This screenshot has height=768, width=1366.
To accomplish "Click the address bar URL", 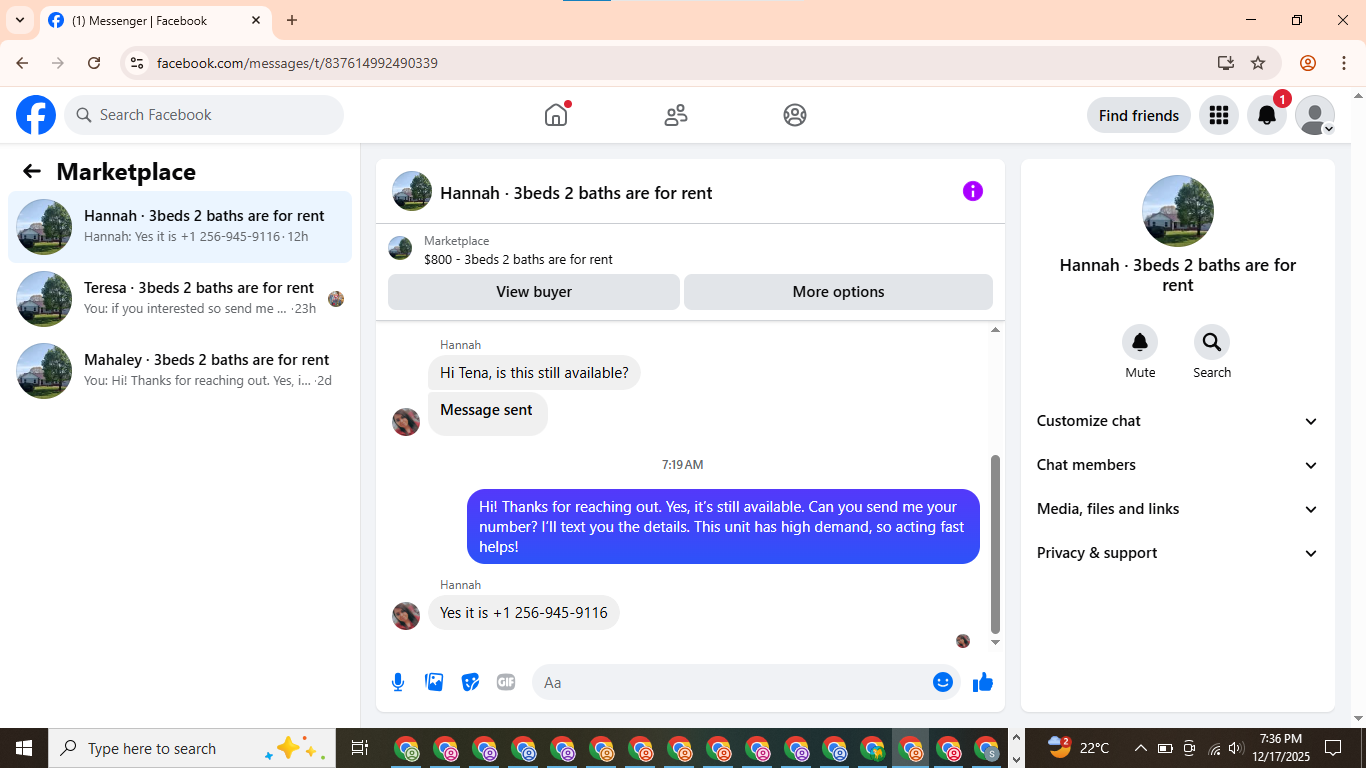I will 297,63.
